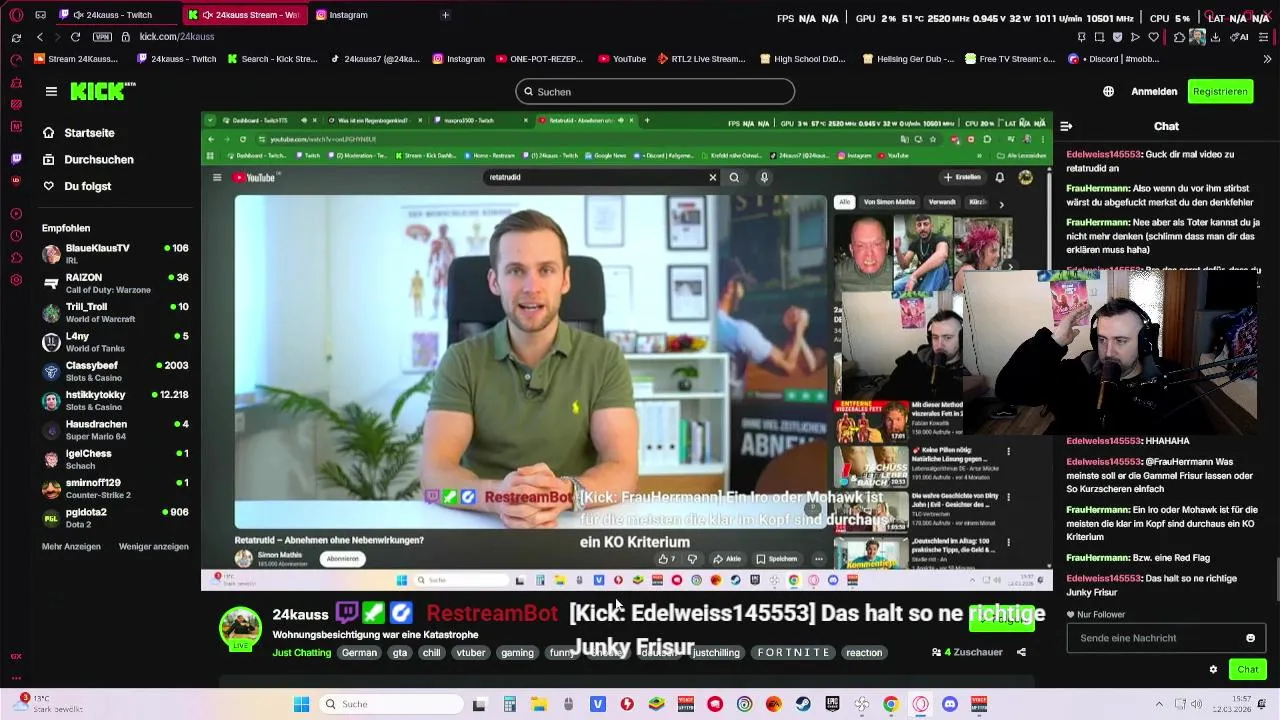Image resolution: width=1280 pixels, height=720 pixels.
Task: Open the extensions cube icon
Action: point(1180,37)
